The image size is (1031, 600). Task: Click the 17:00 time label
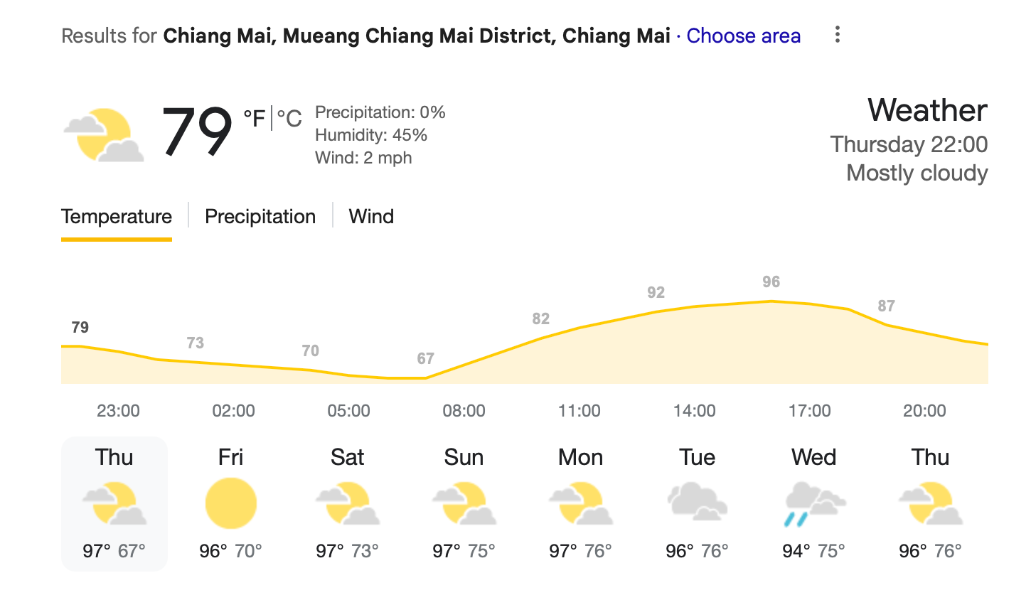(809, 411)
